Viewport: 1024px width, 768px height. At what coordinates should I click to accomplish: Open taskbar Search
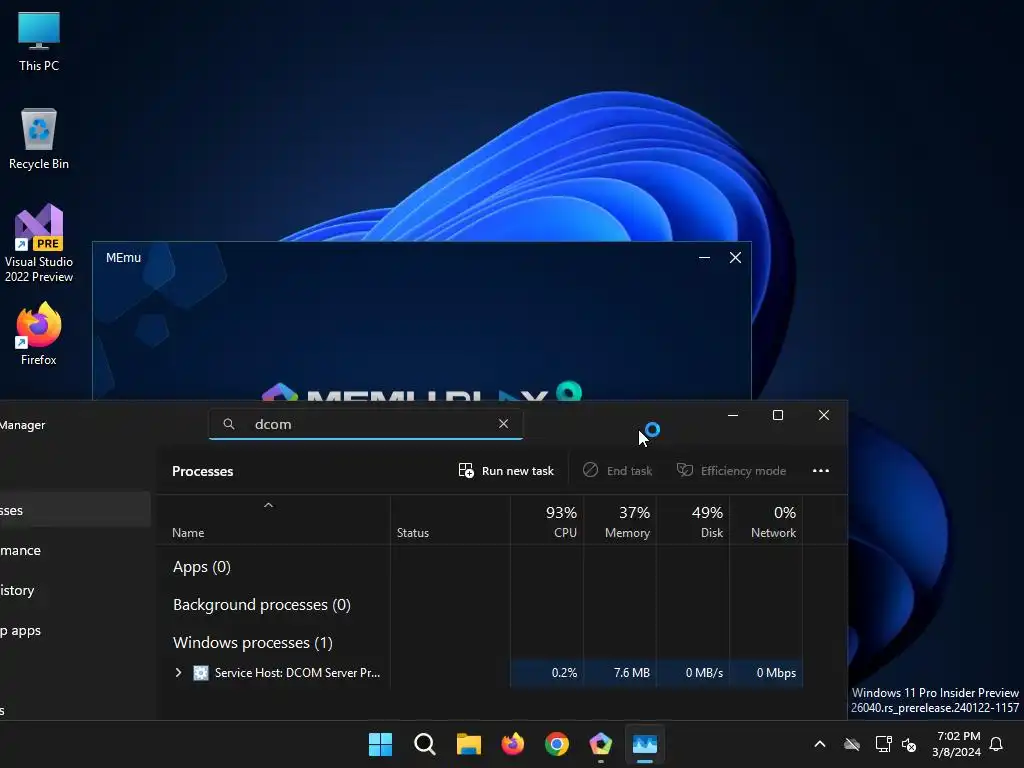point(424,744)
